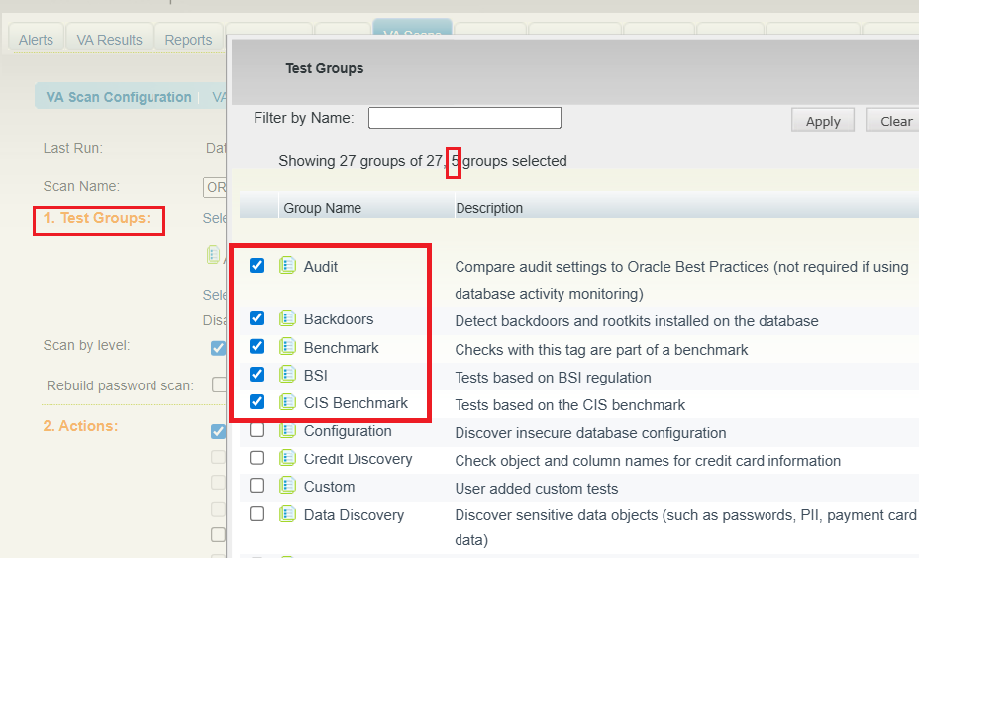Check the Custom test group

coord(257,486)
